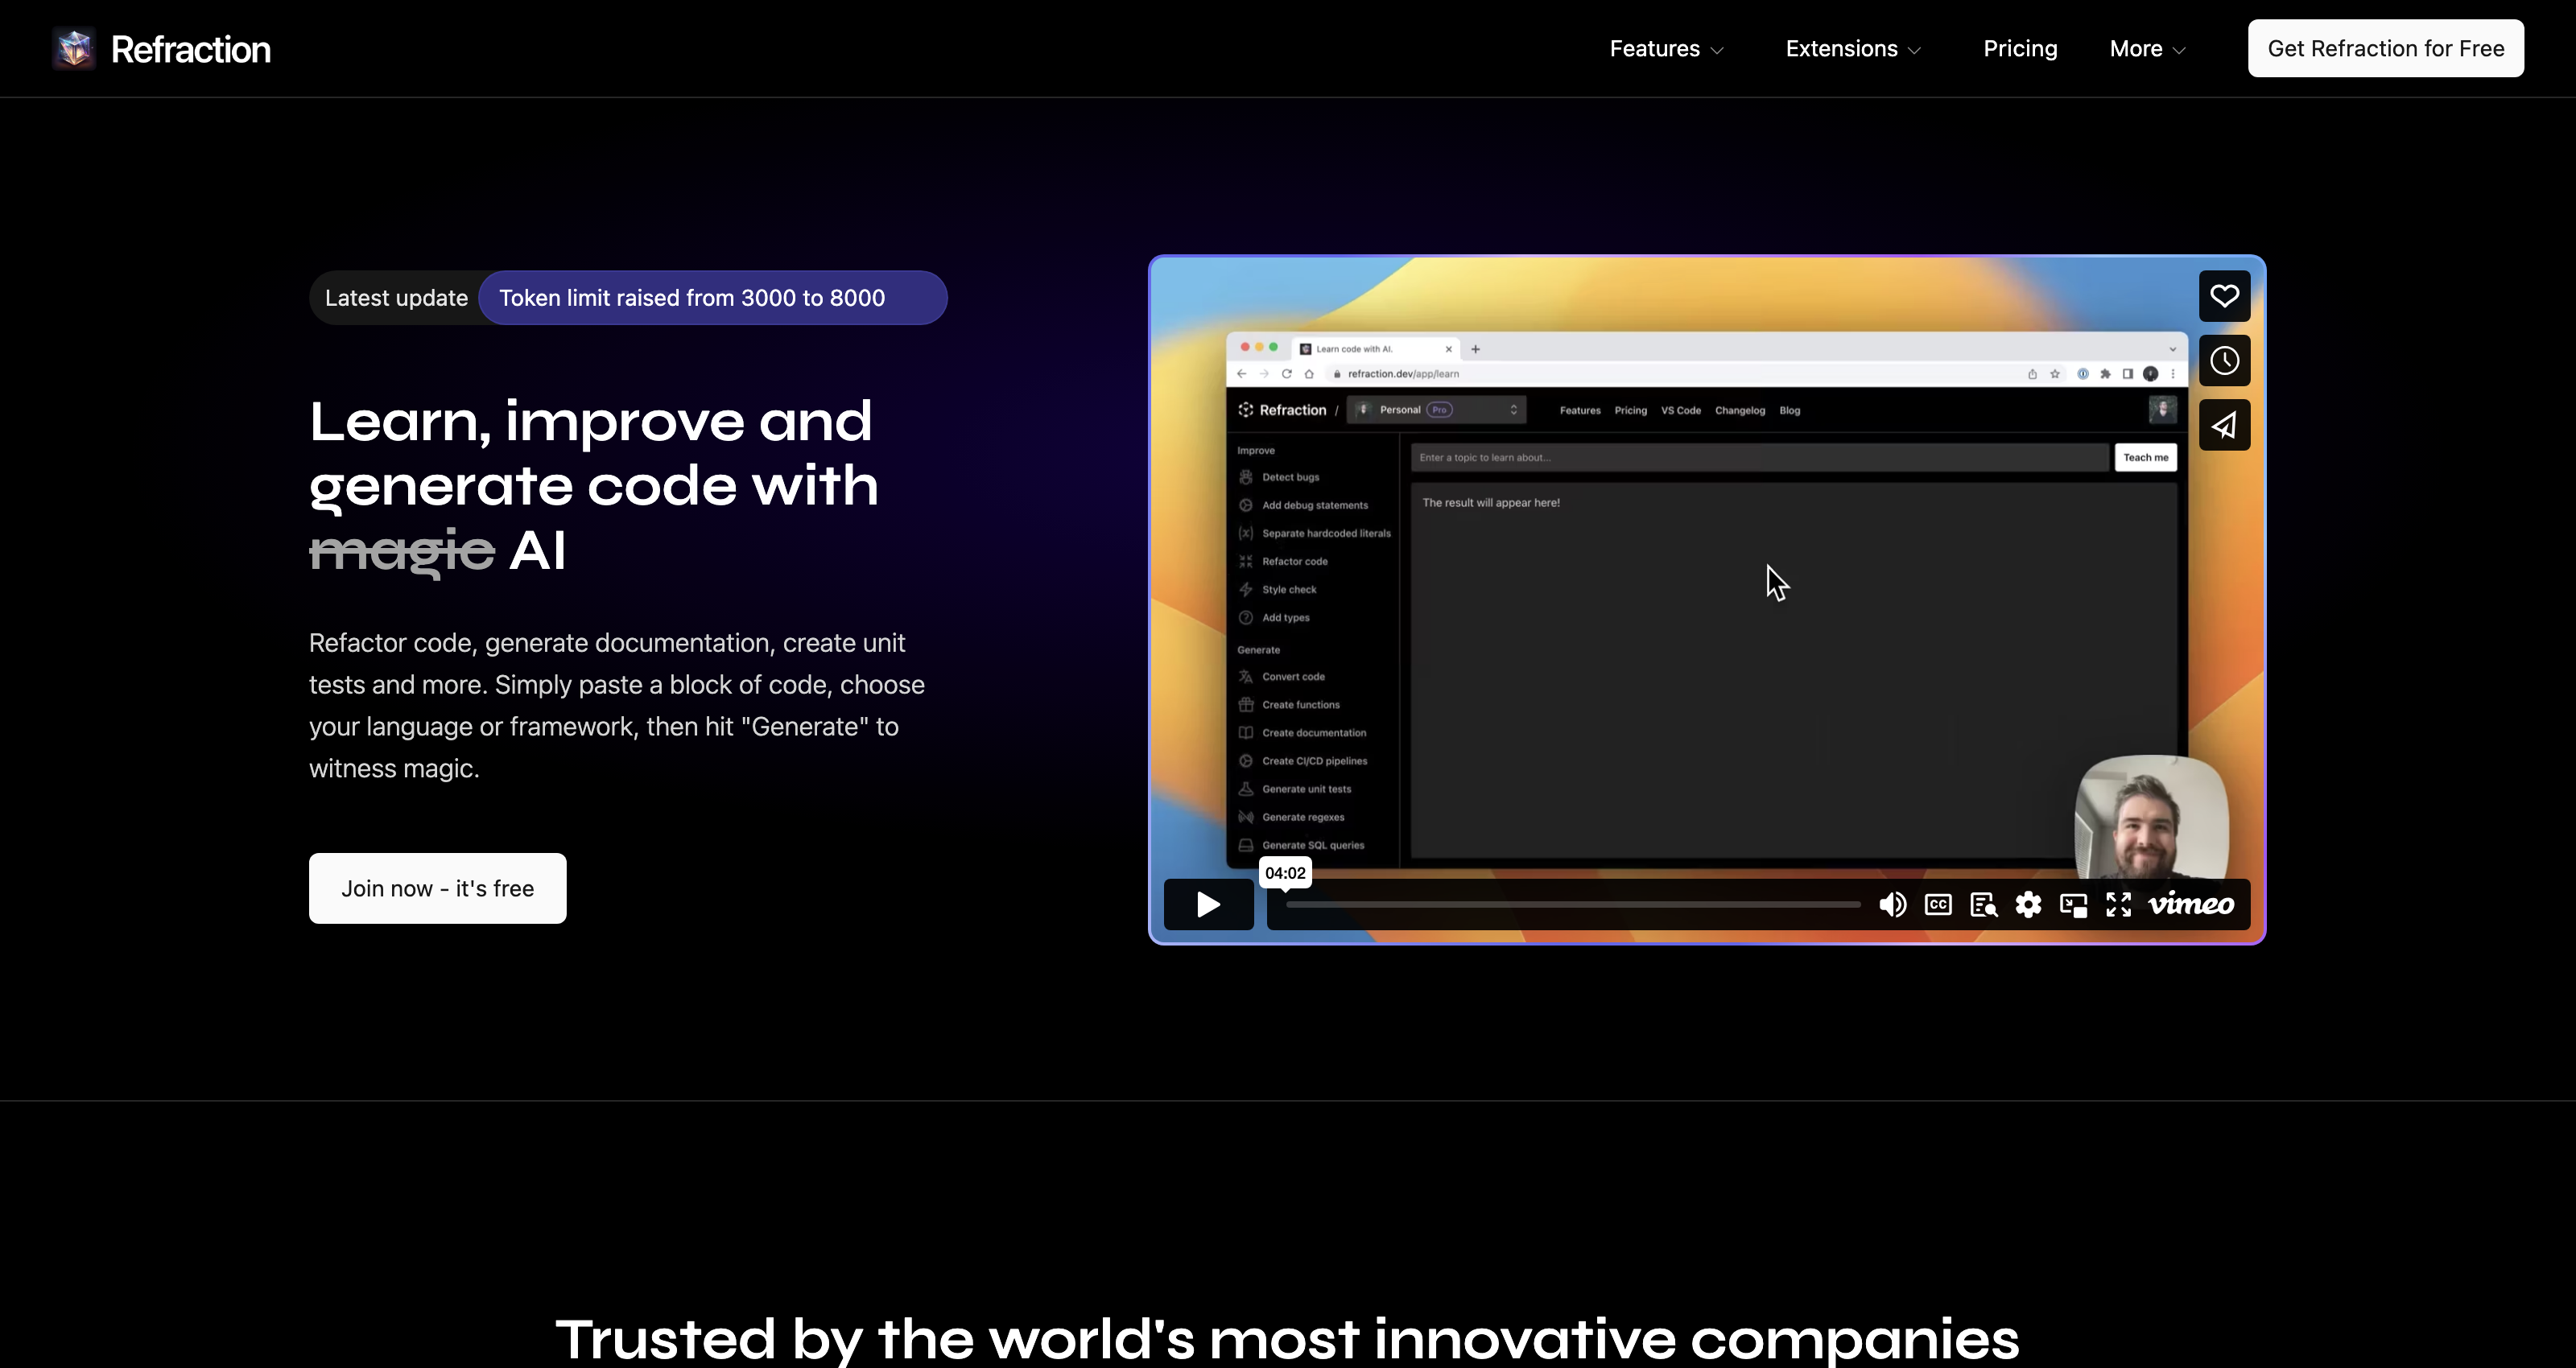Click the new tab plus icon in video
This screenshot has height=1368, width=2576.
coord(1475,349)
